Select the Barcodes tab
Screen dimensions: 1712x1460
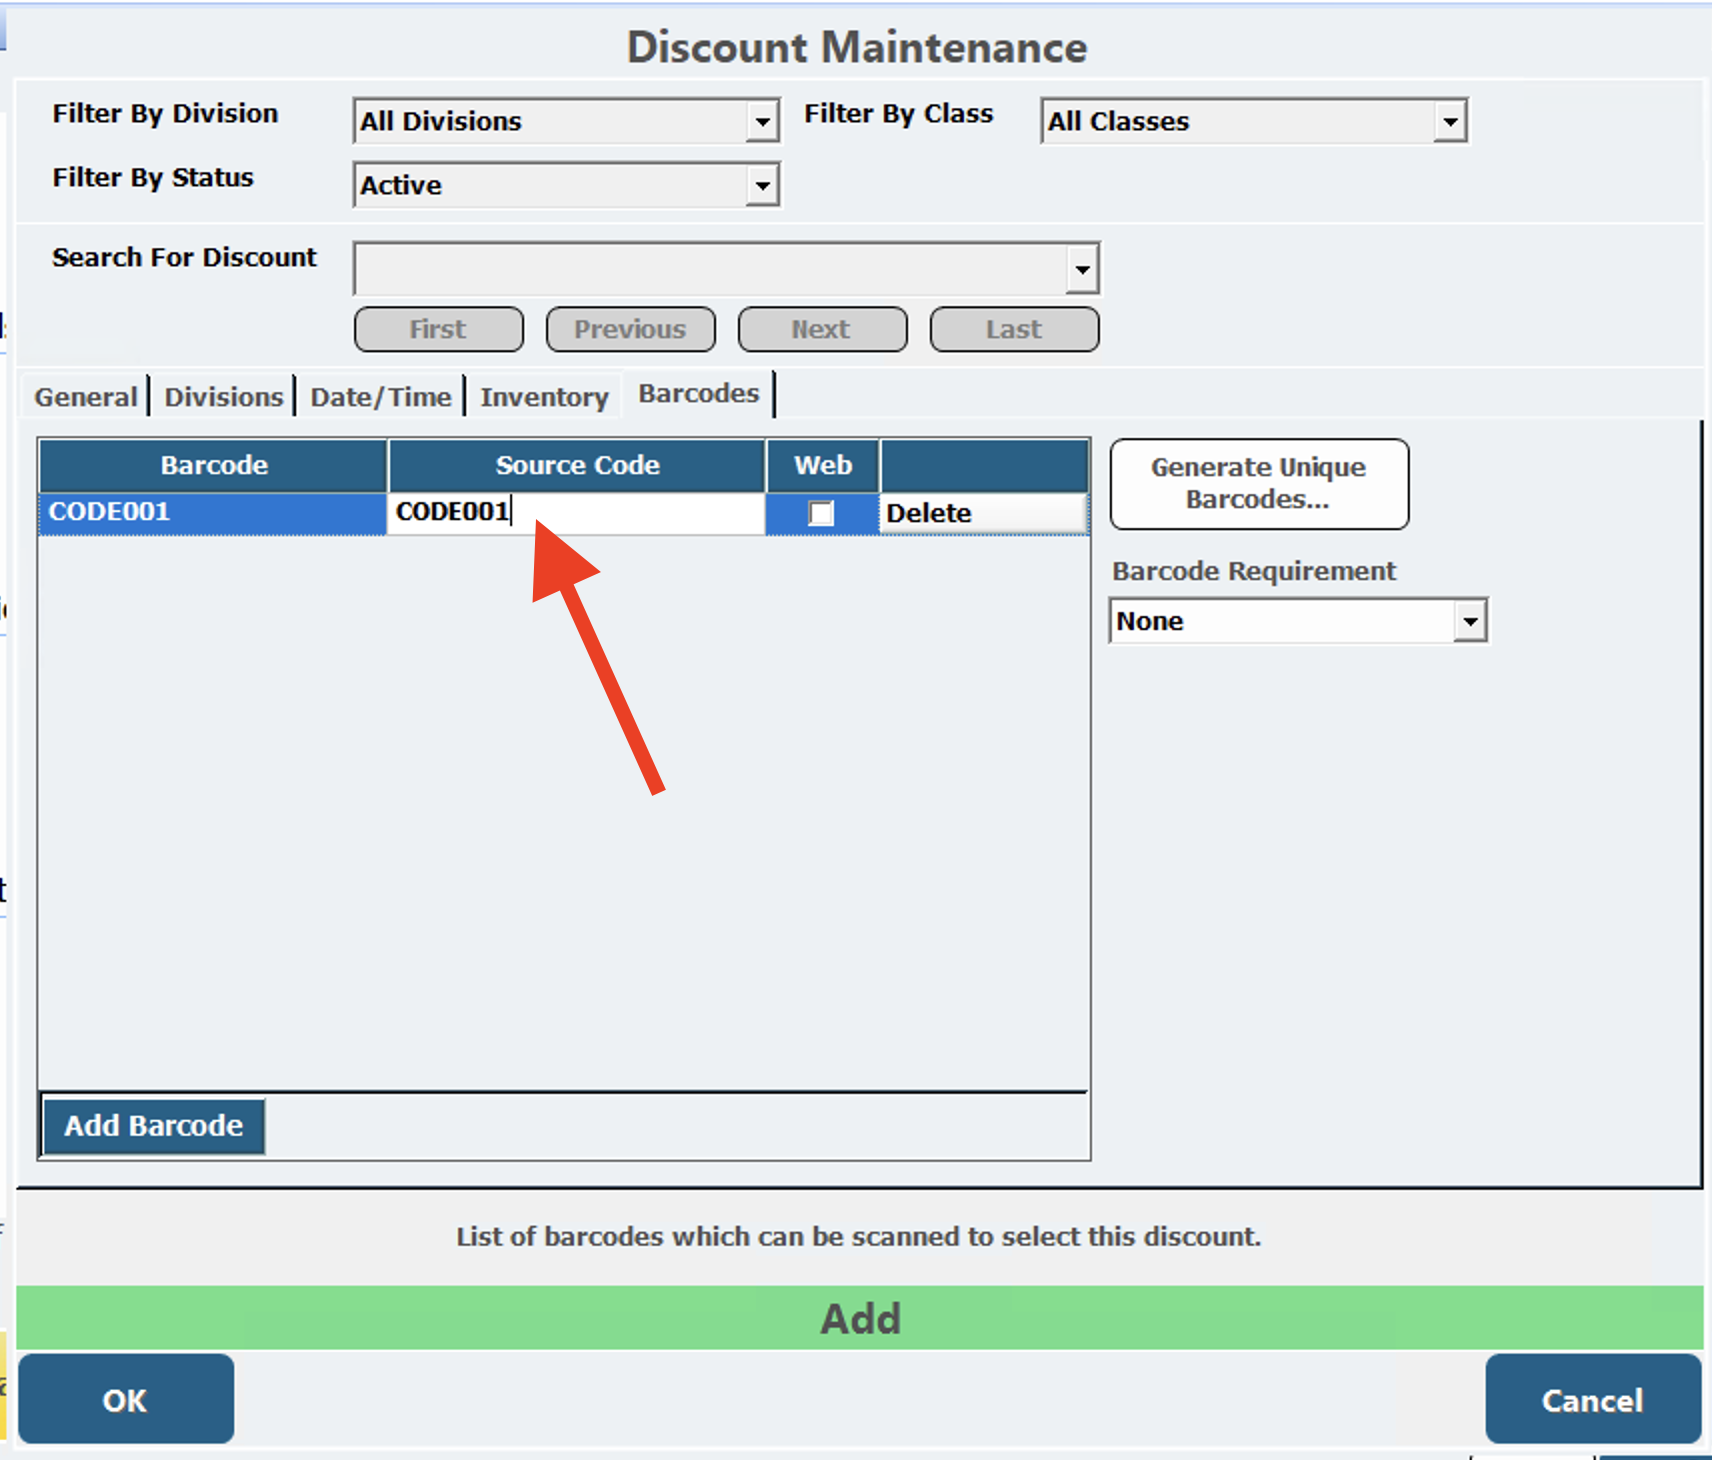[x=699, y=394]
